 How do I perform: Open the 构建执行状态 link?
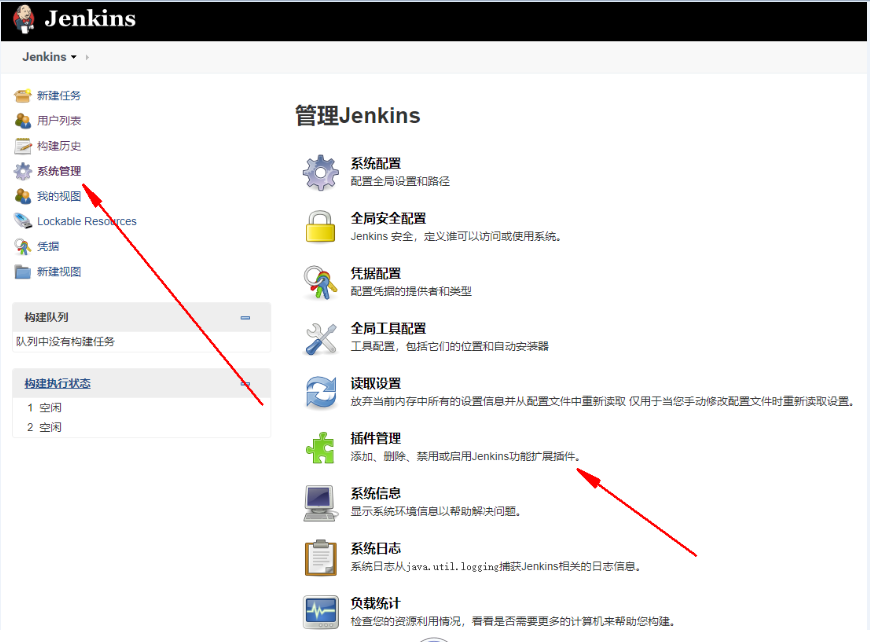[x=58, y=383]
